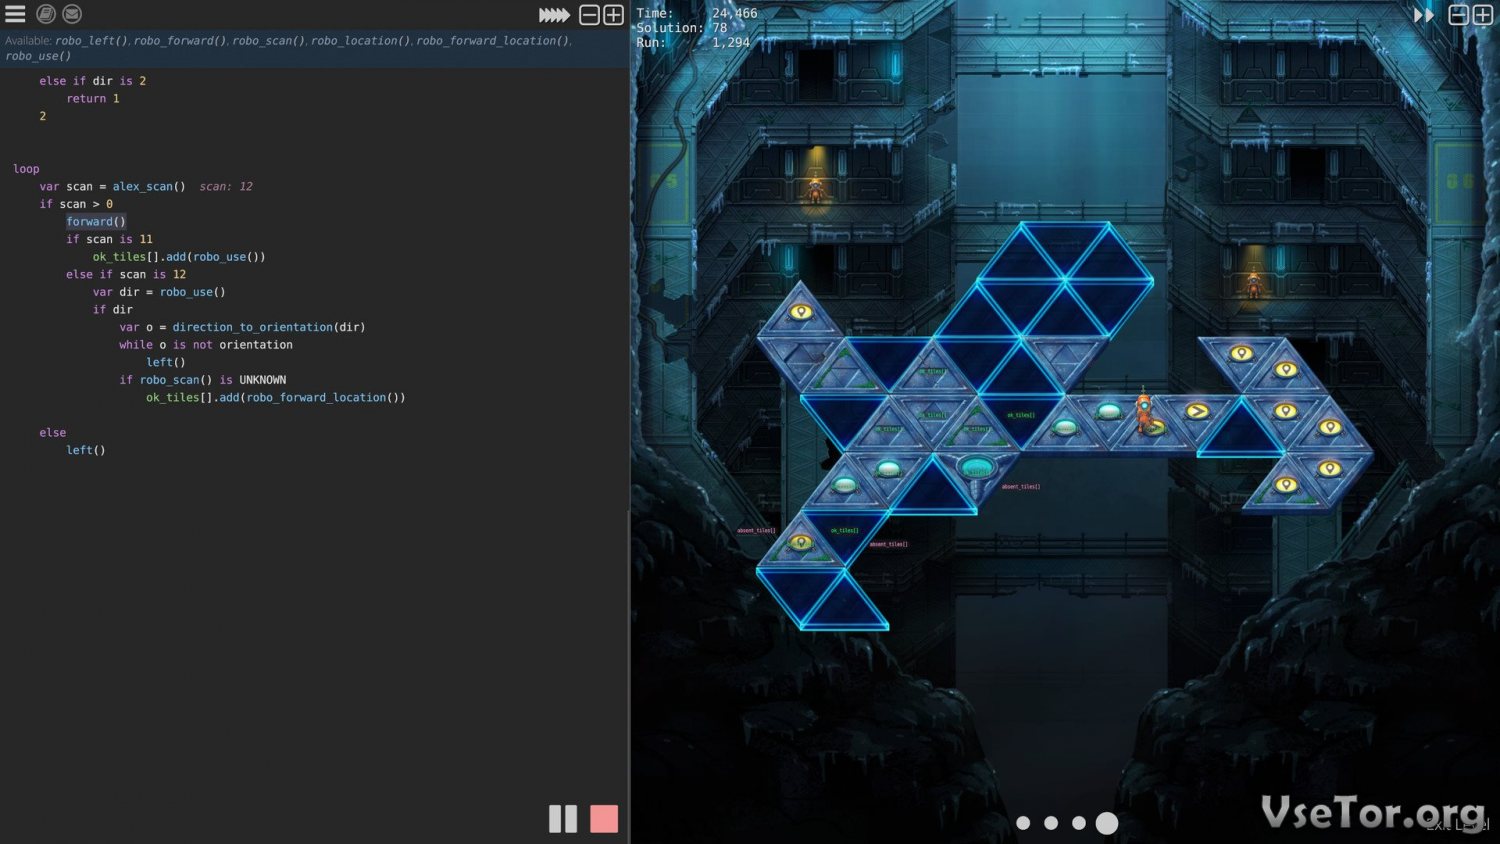Select the second level-run dot

click(1051, 823)
